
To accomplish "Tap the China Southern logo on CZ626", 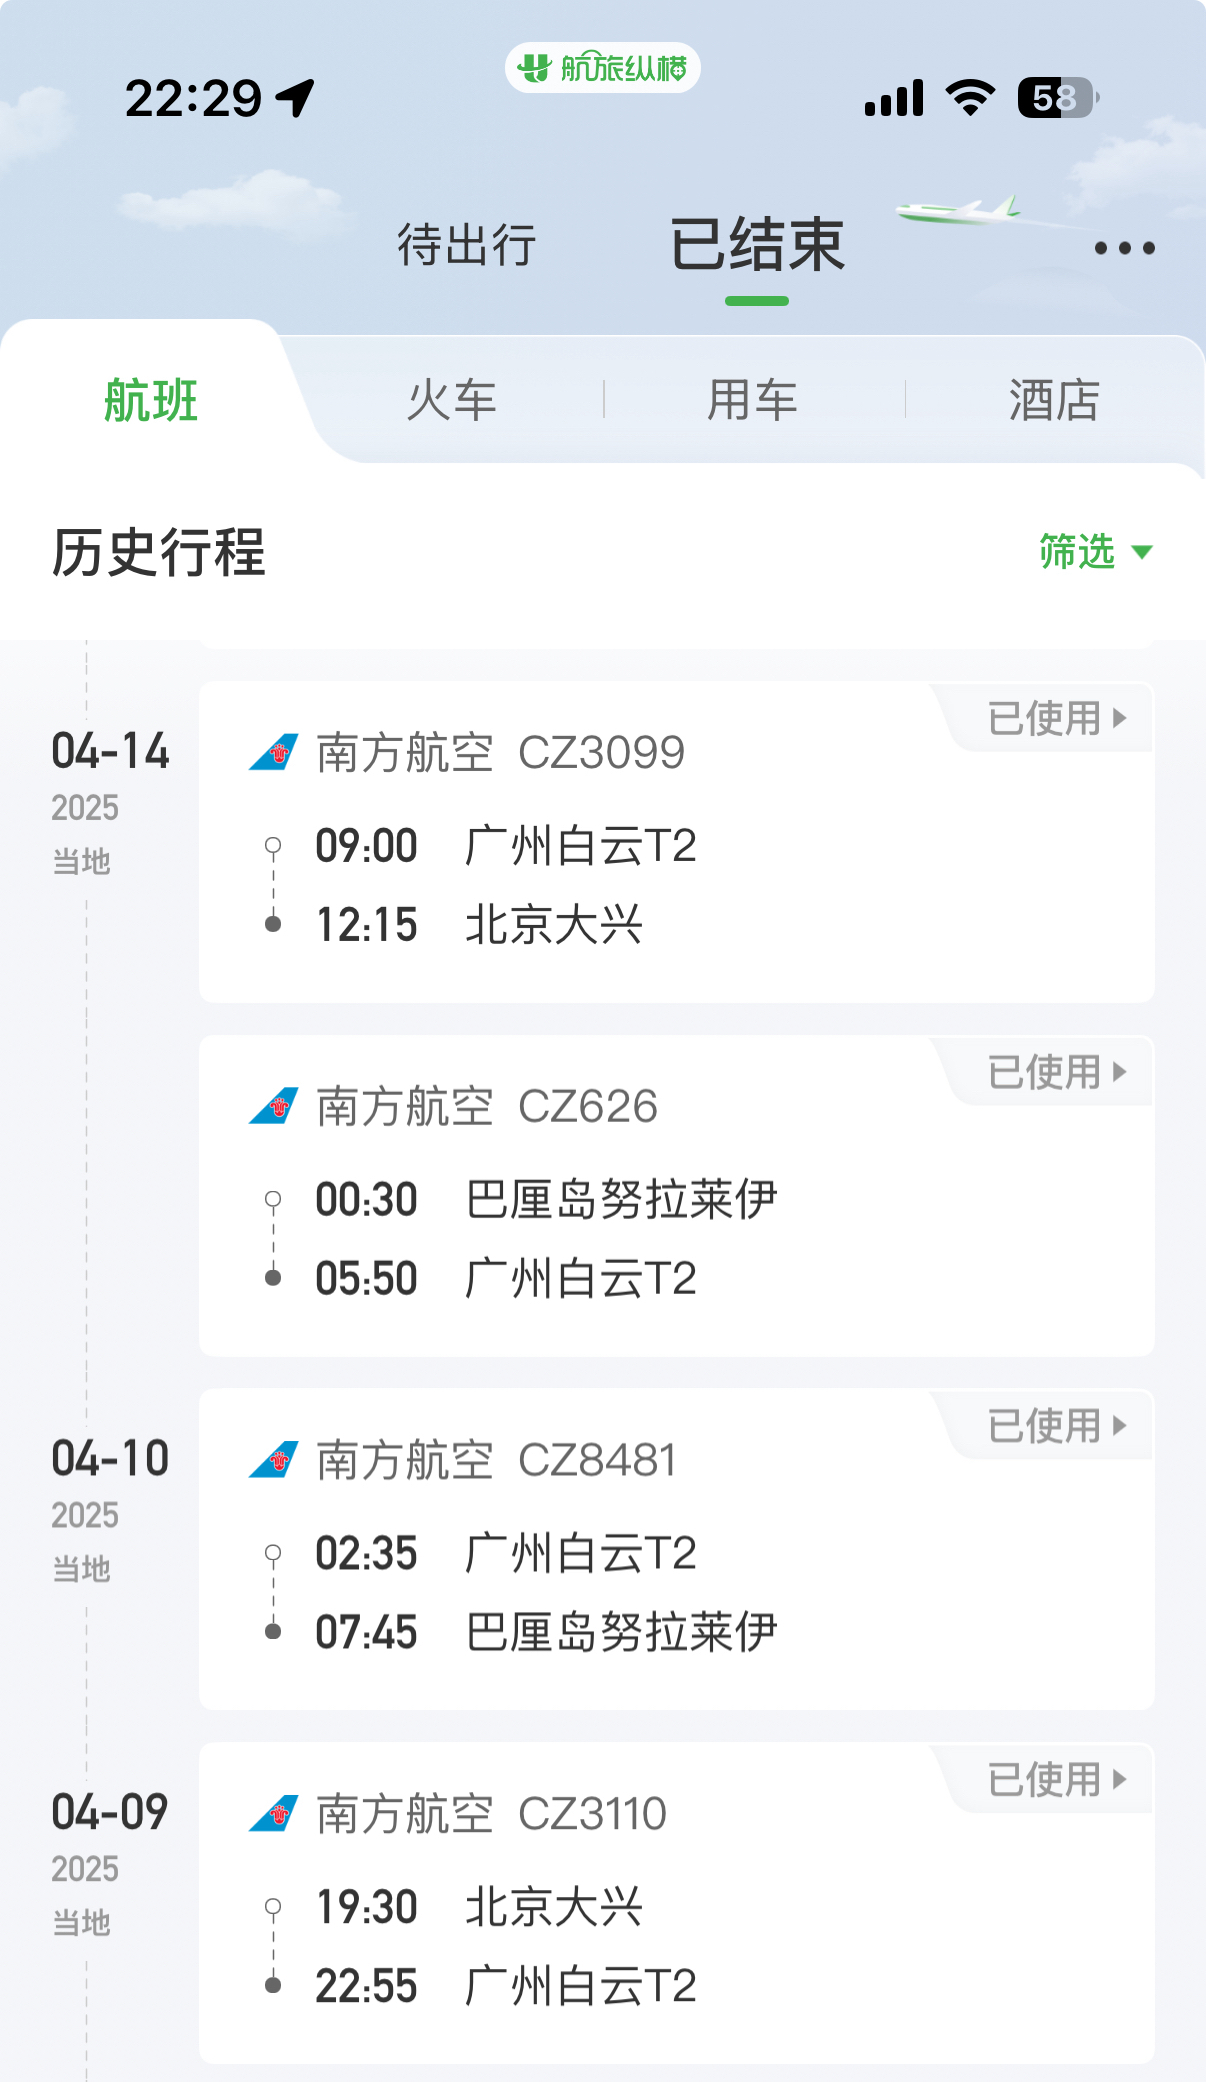I will pyautogui.click(x=274, y=1107).
